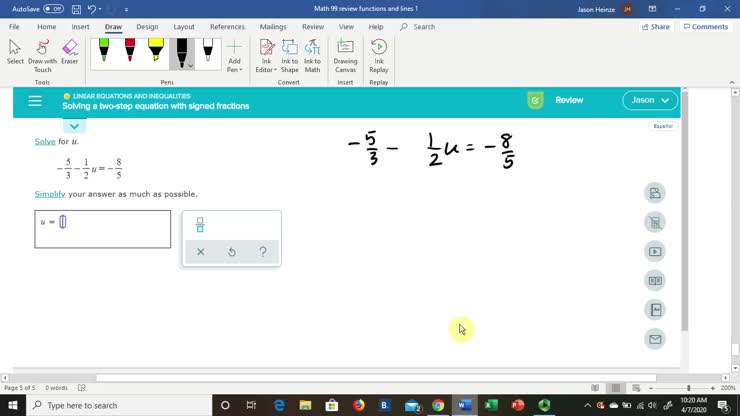
Task: Open the mail message sidebar icon
Action: pos(655,339)
